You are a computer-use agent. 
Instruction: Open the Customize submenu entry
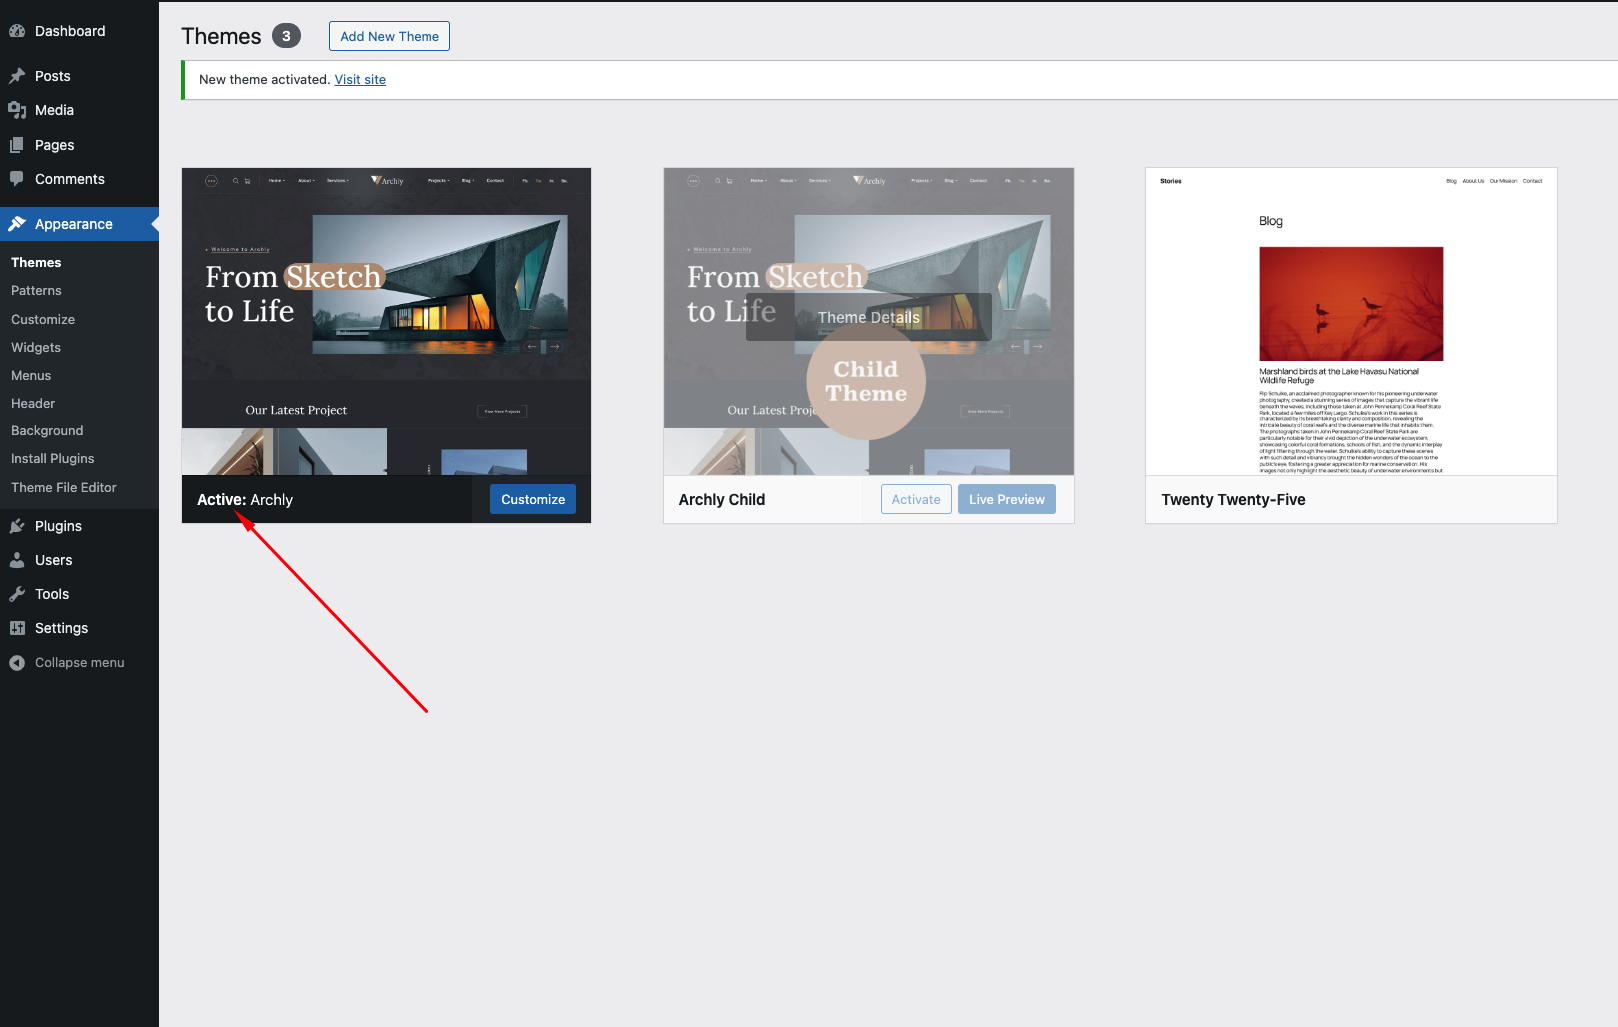(x=43, y=319)
